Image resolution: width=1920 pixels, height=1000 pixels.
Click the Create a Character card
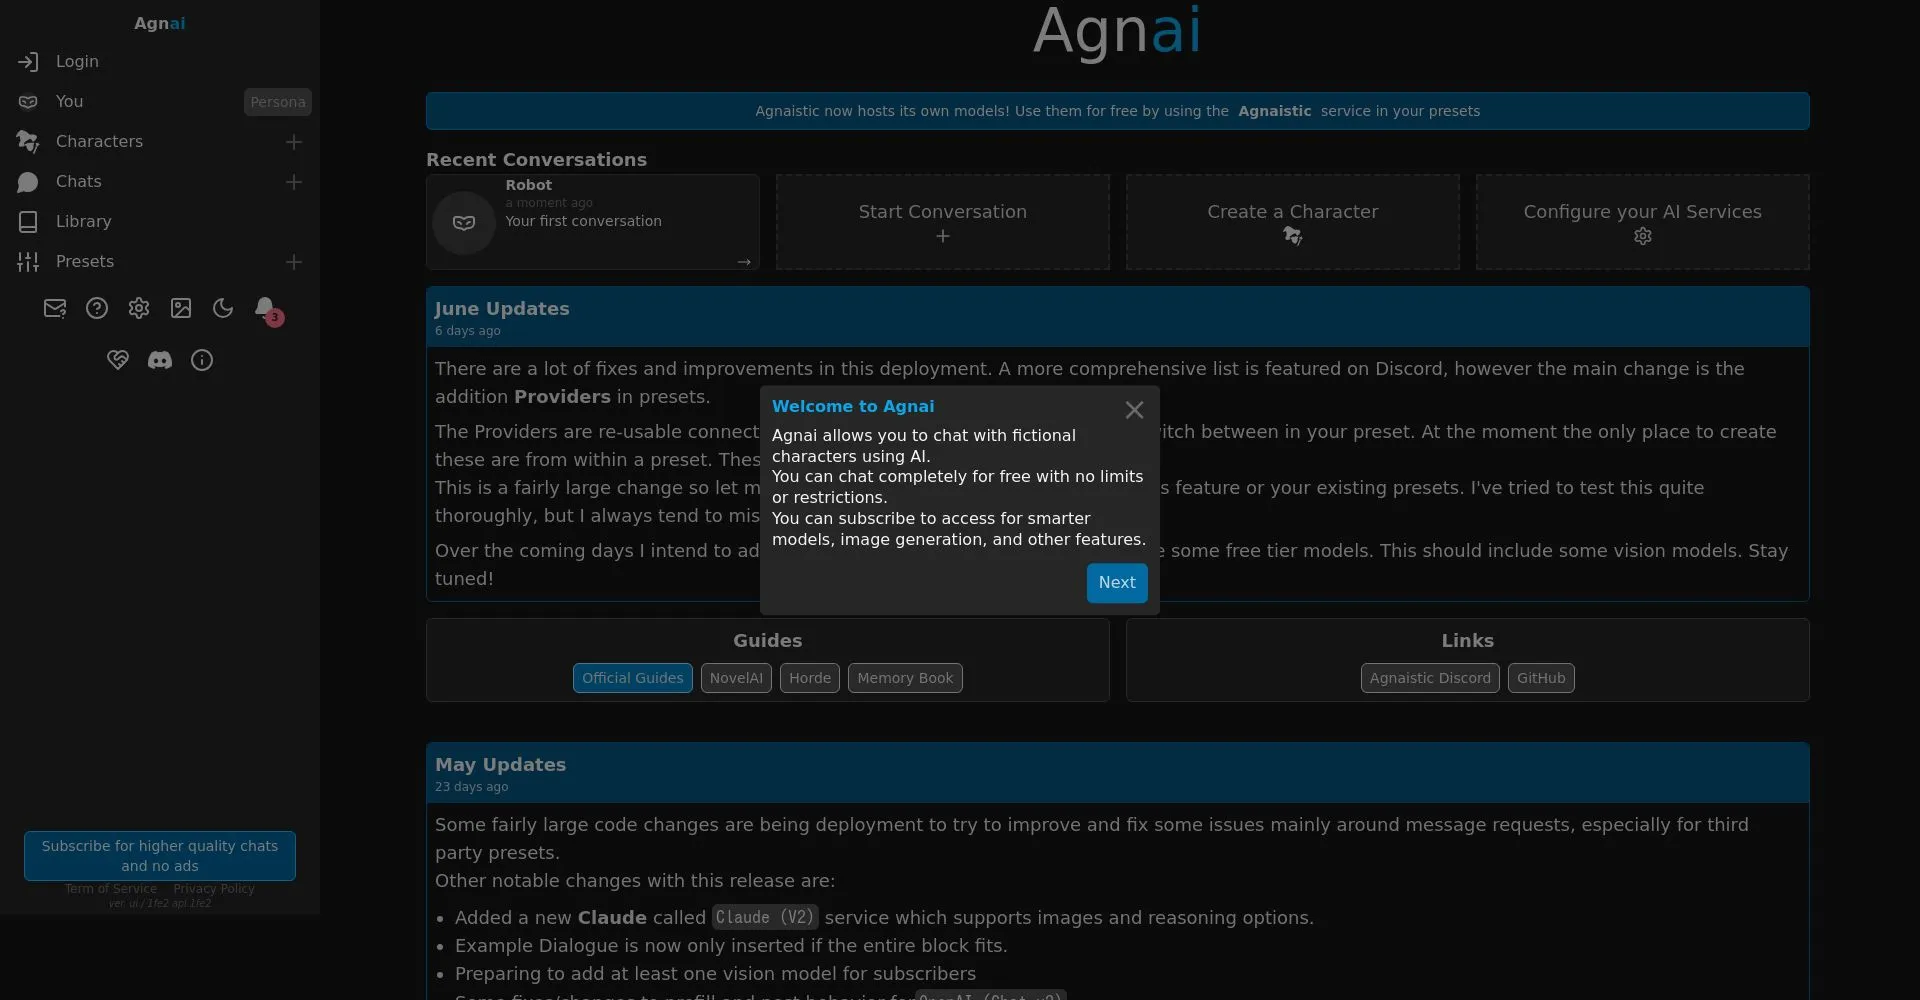pyautogui.click(x=1293, y=222)
